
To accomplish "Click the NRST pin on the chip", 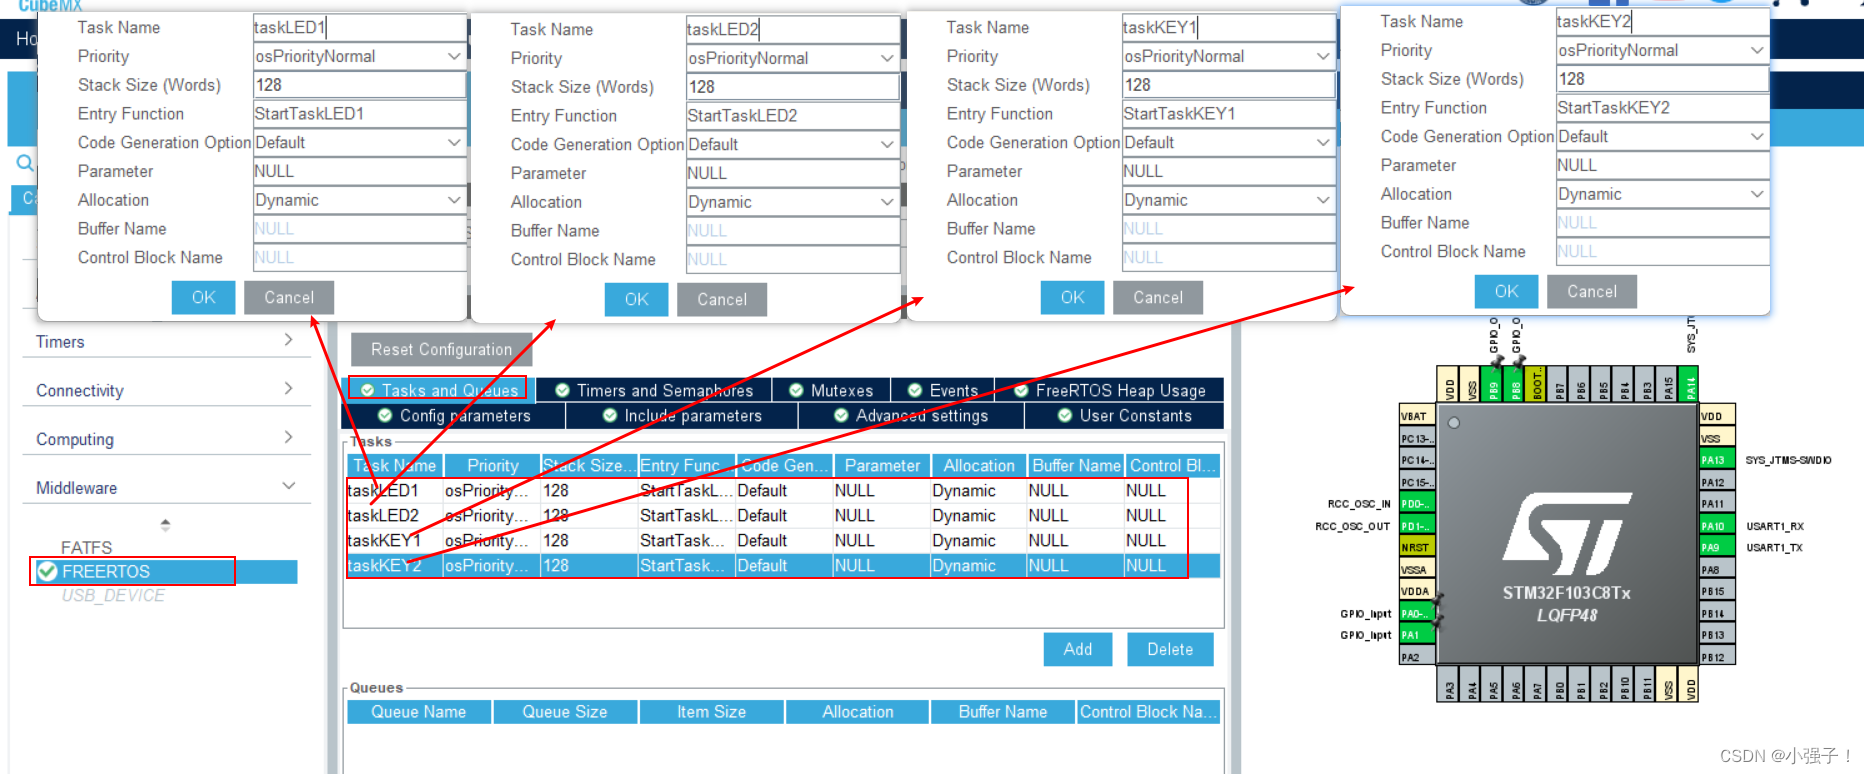I will pyautogui.click(x=1416, y=548).
